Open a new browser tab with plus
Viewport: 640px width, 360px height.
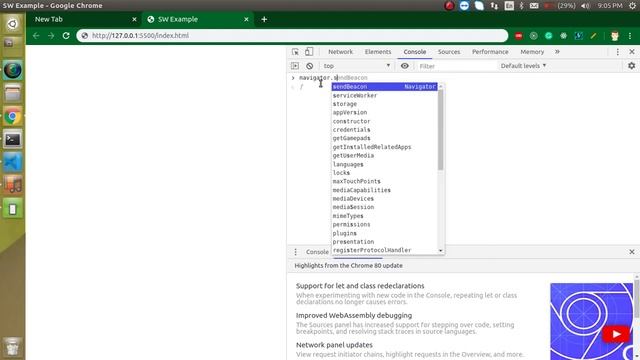point(264,19)
